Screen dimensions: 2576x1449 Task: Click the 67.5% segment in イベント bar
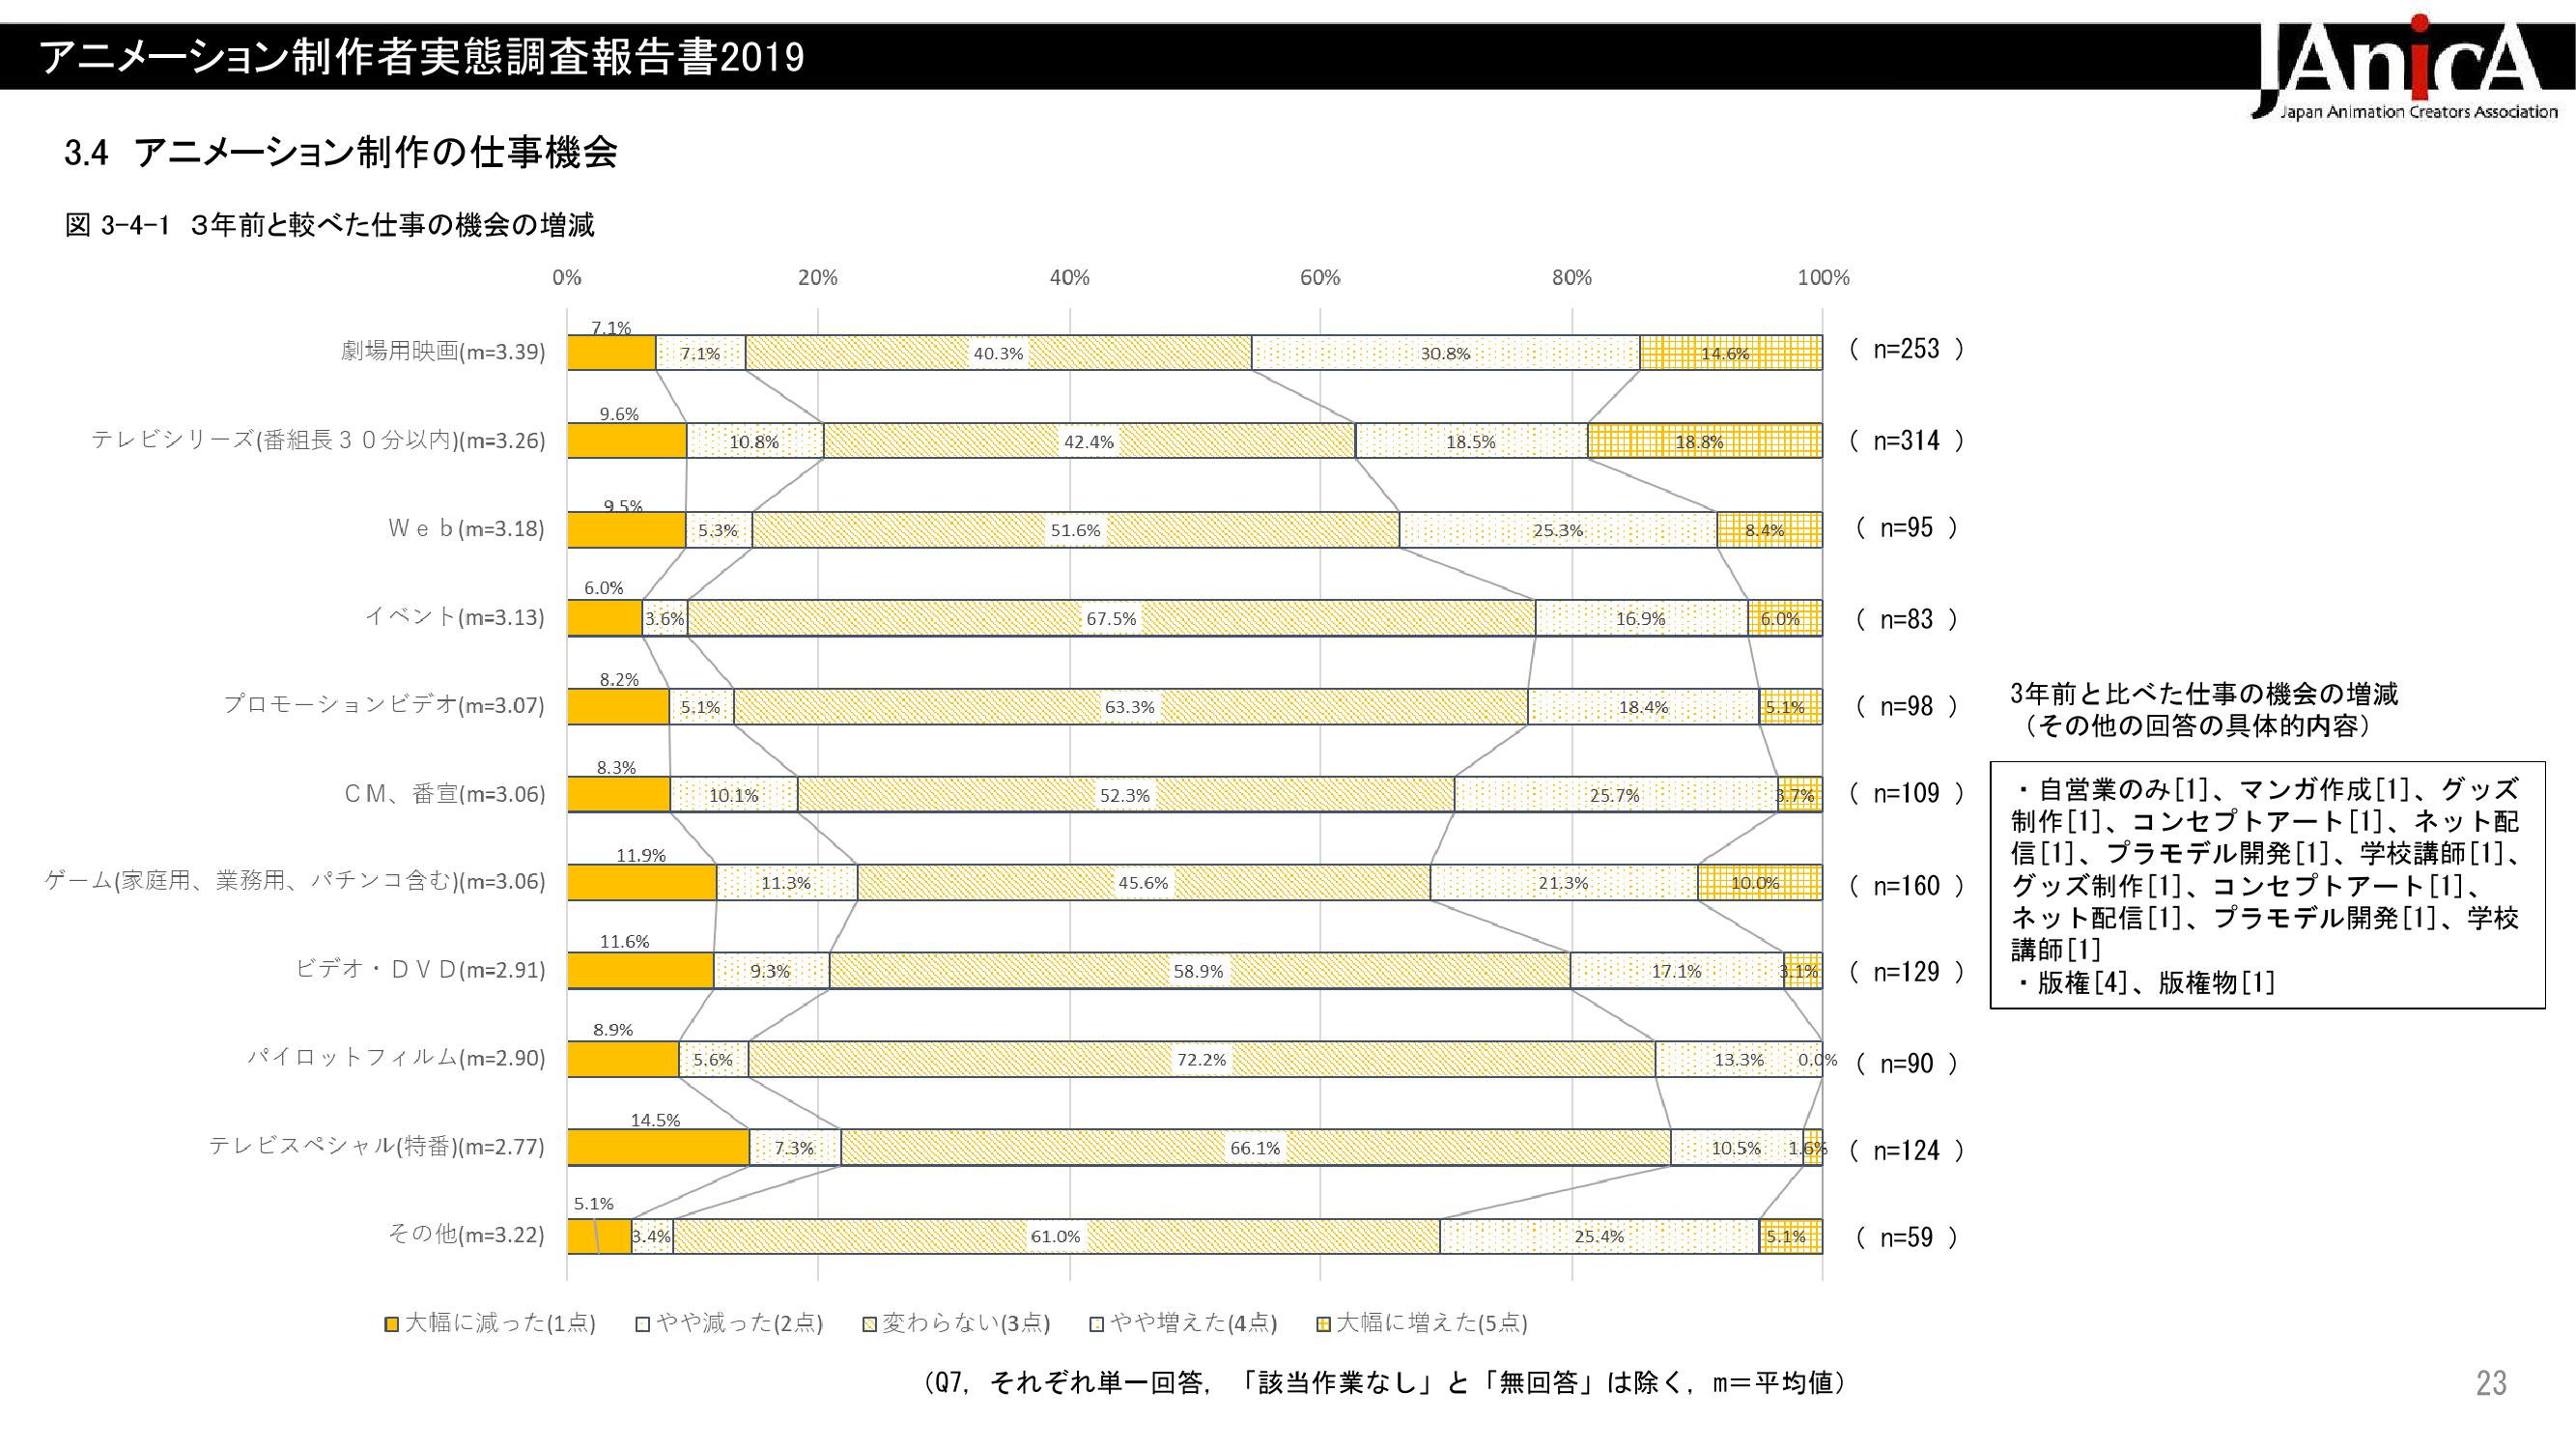(1112, 618)
